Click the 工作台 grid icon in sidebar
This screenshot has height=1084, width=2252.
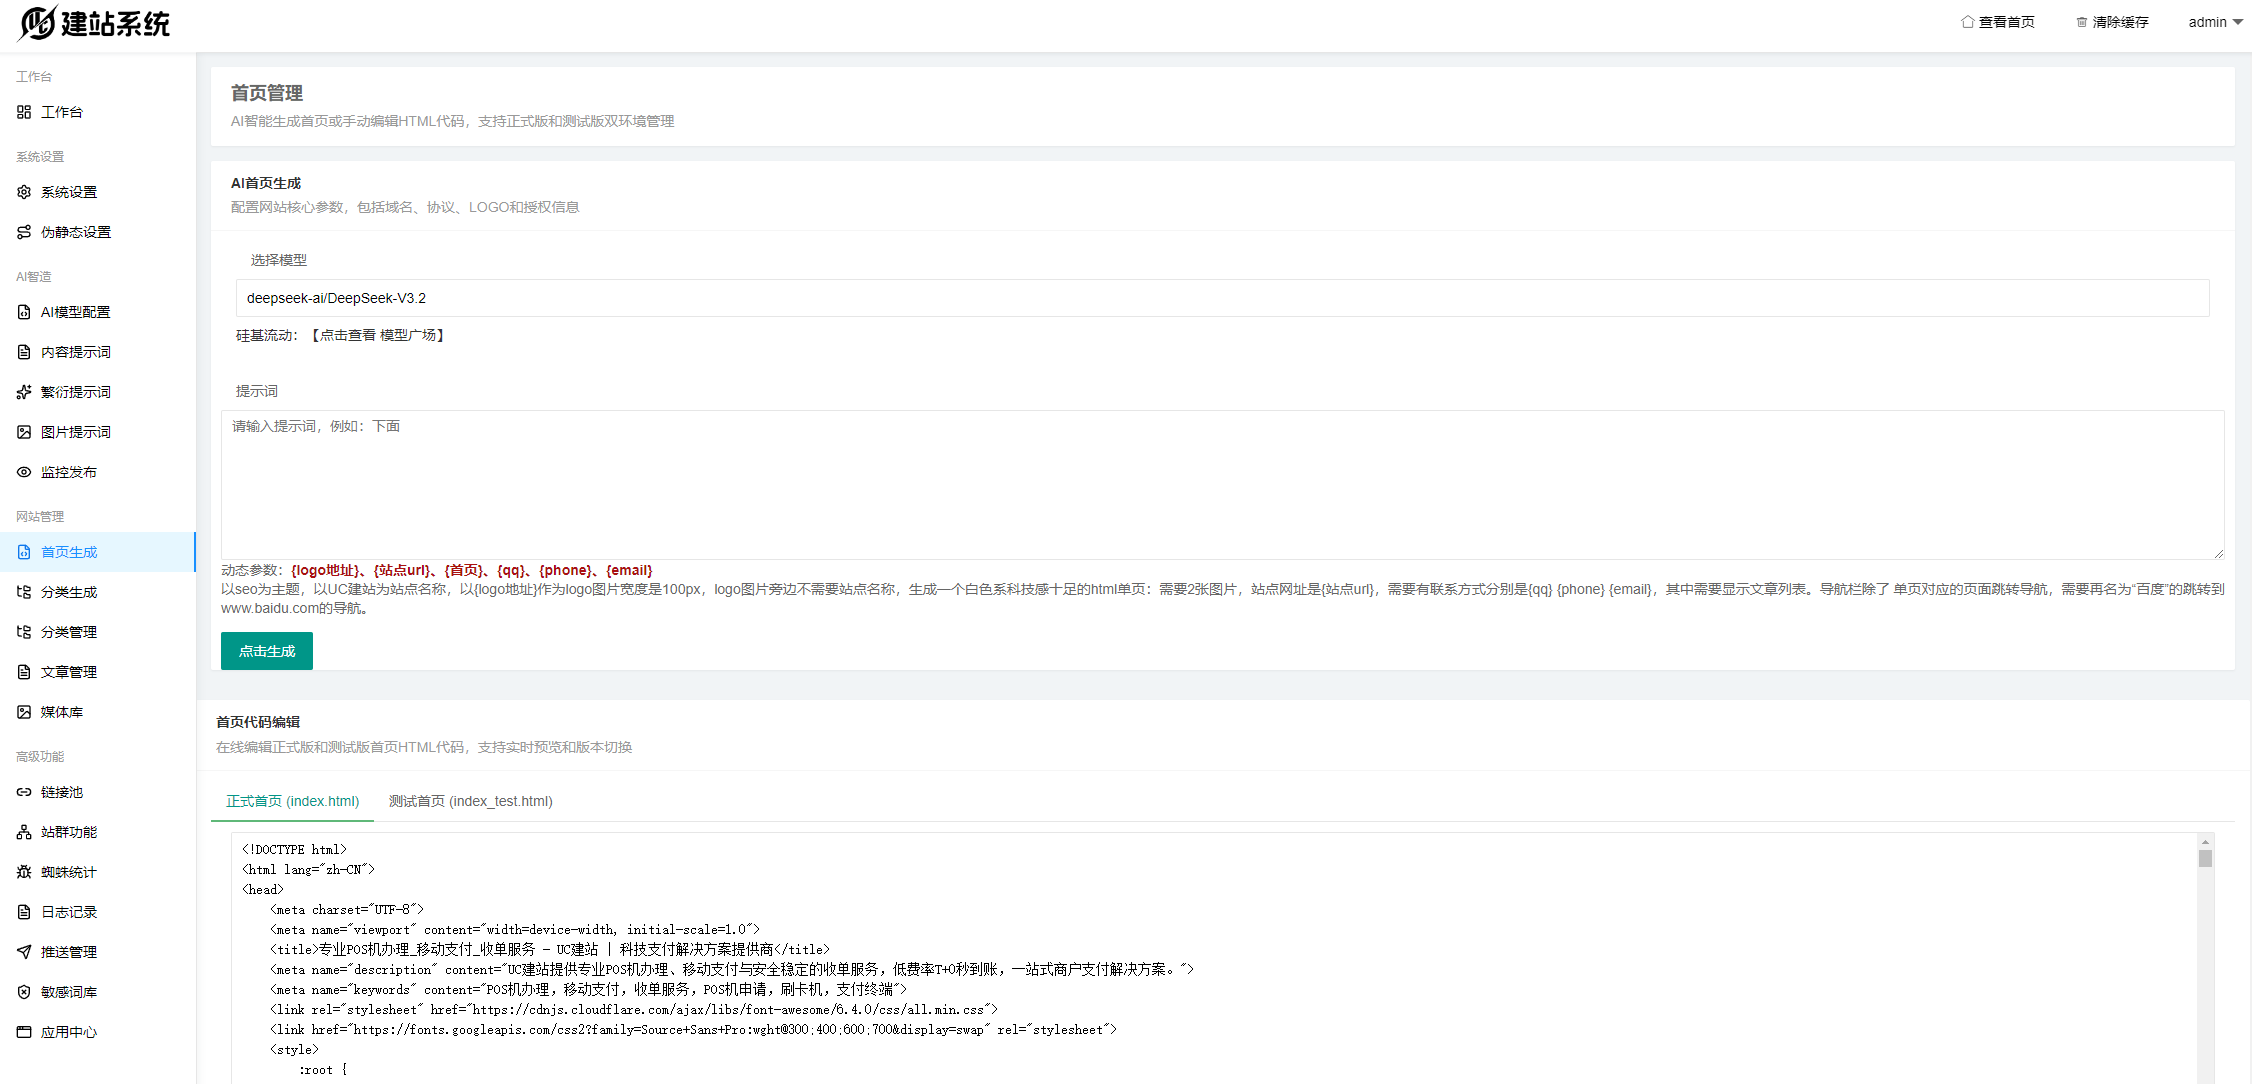[24, 112]
